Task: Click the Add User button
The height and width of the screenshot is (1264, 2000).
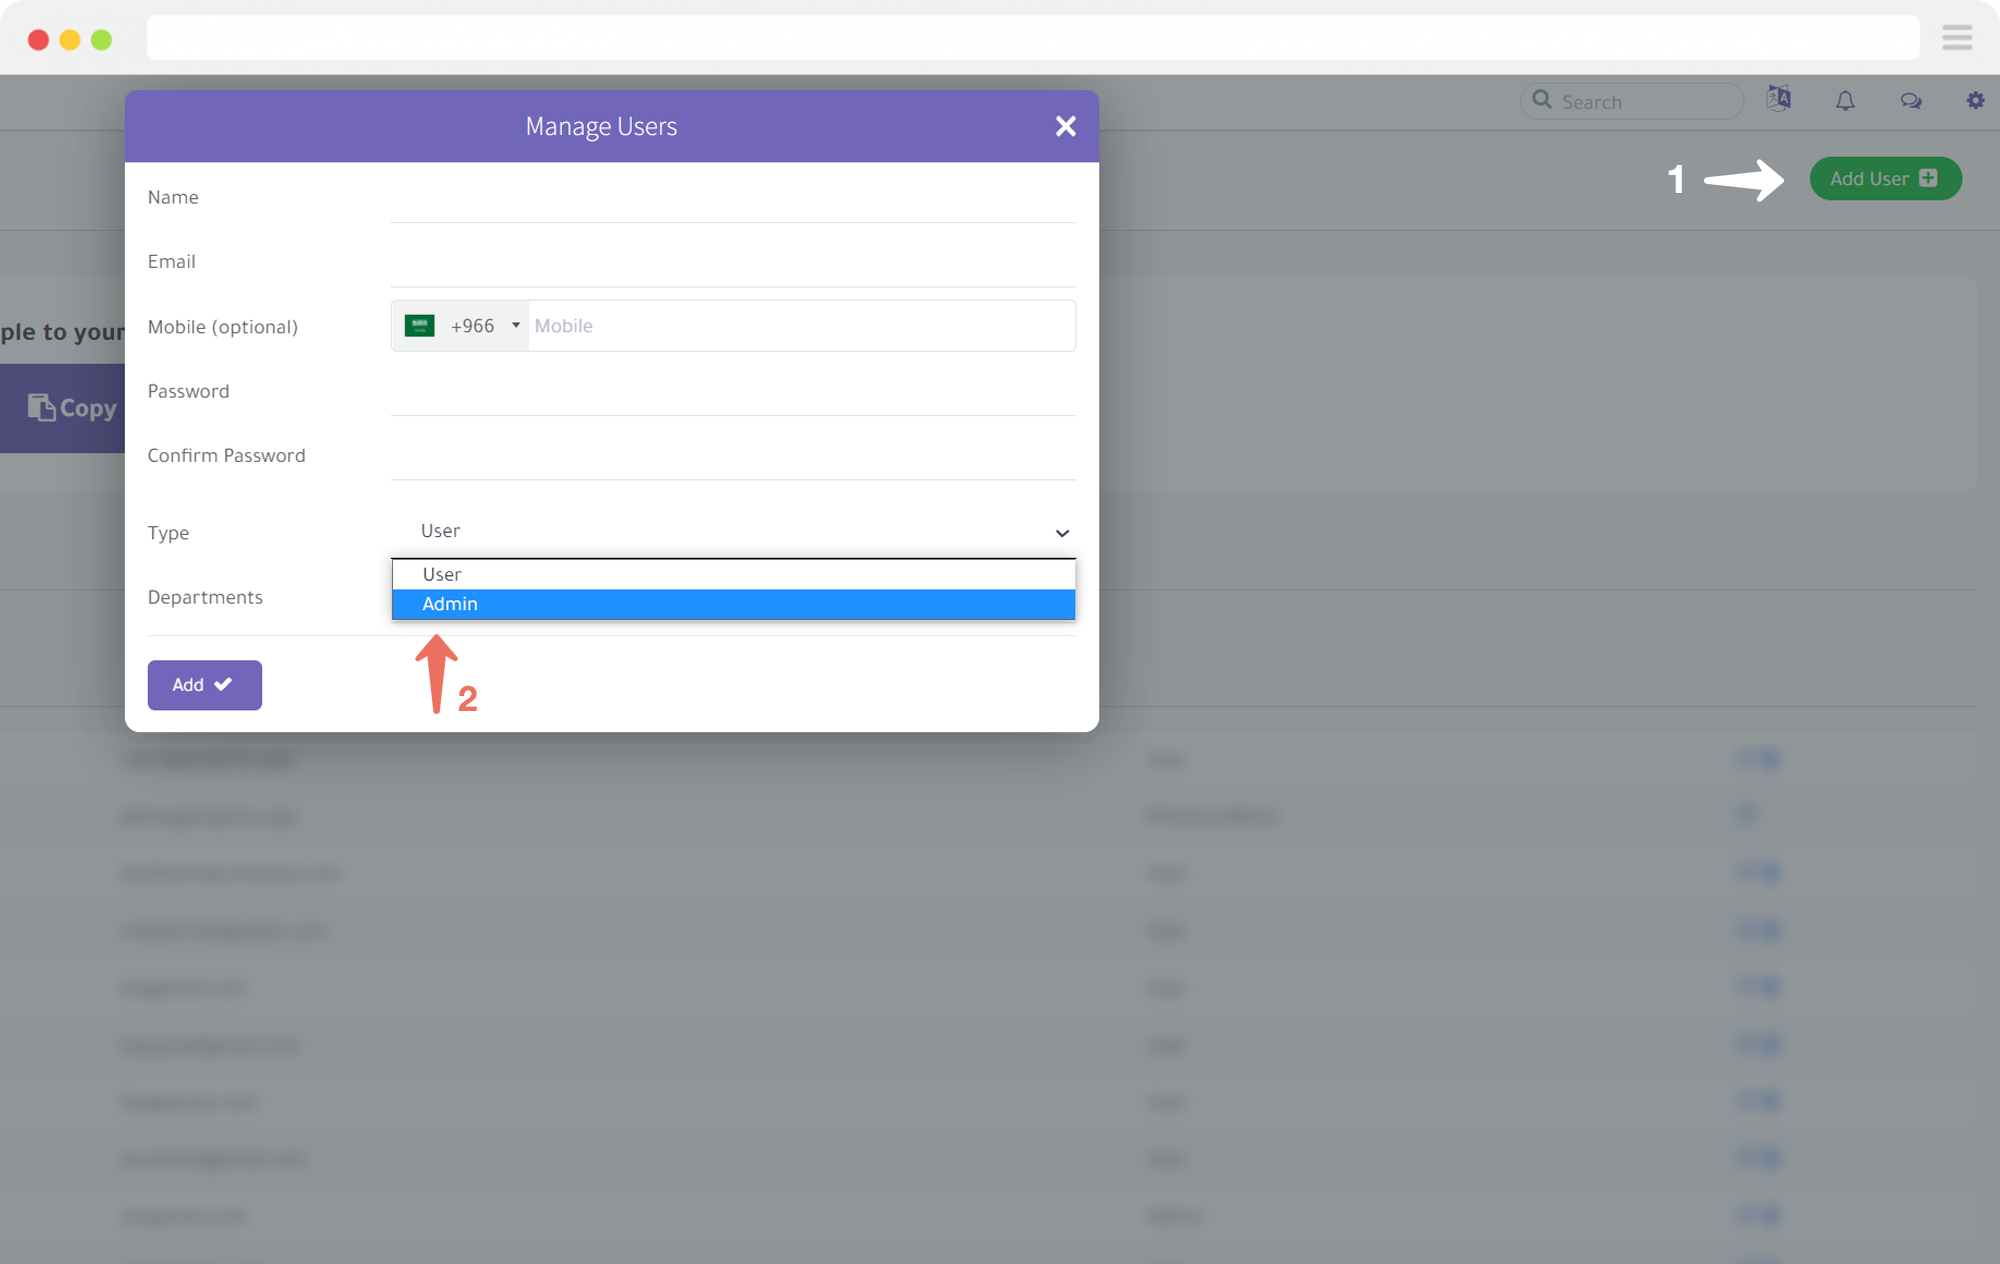Action: pyautogui.click(x=1882, y=178)
